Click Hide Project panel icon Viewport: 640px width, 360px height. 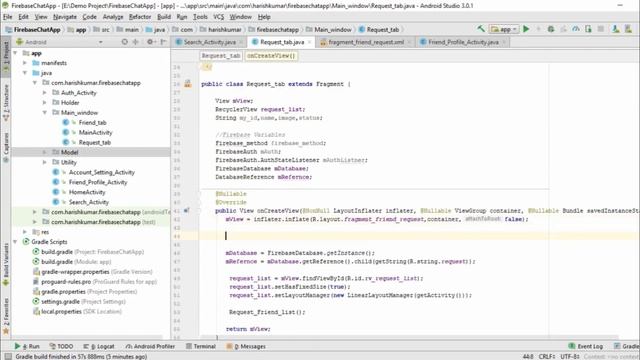[163, 42]
